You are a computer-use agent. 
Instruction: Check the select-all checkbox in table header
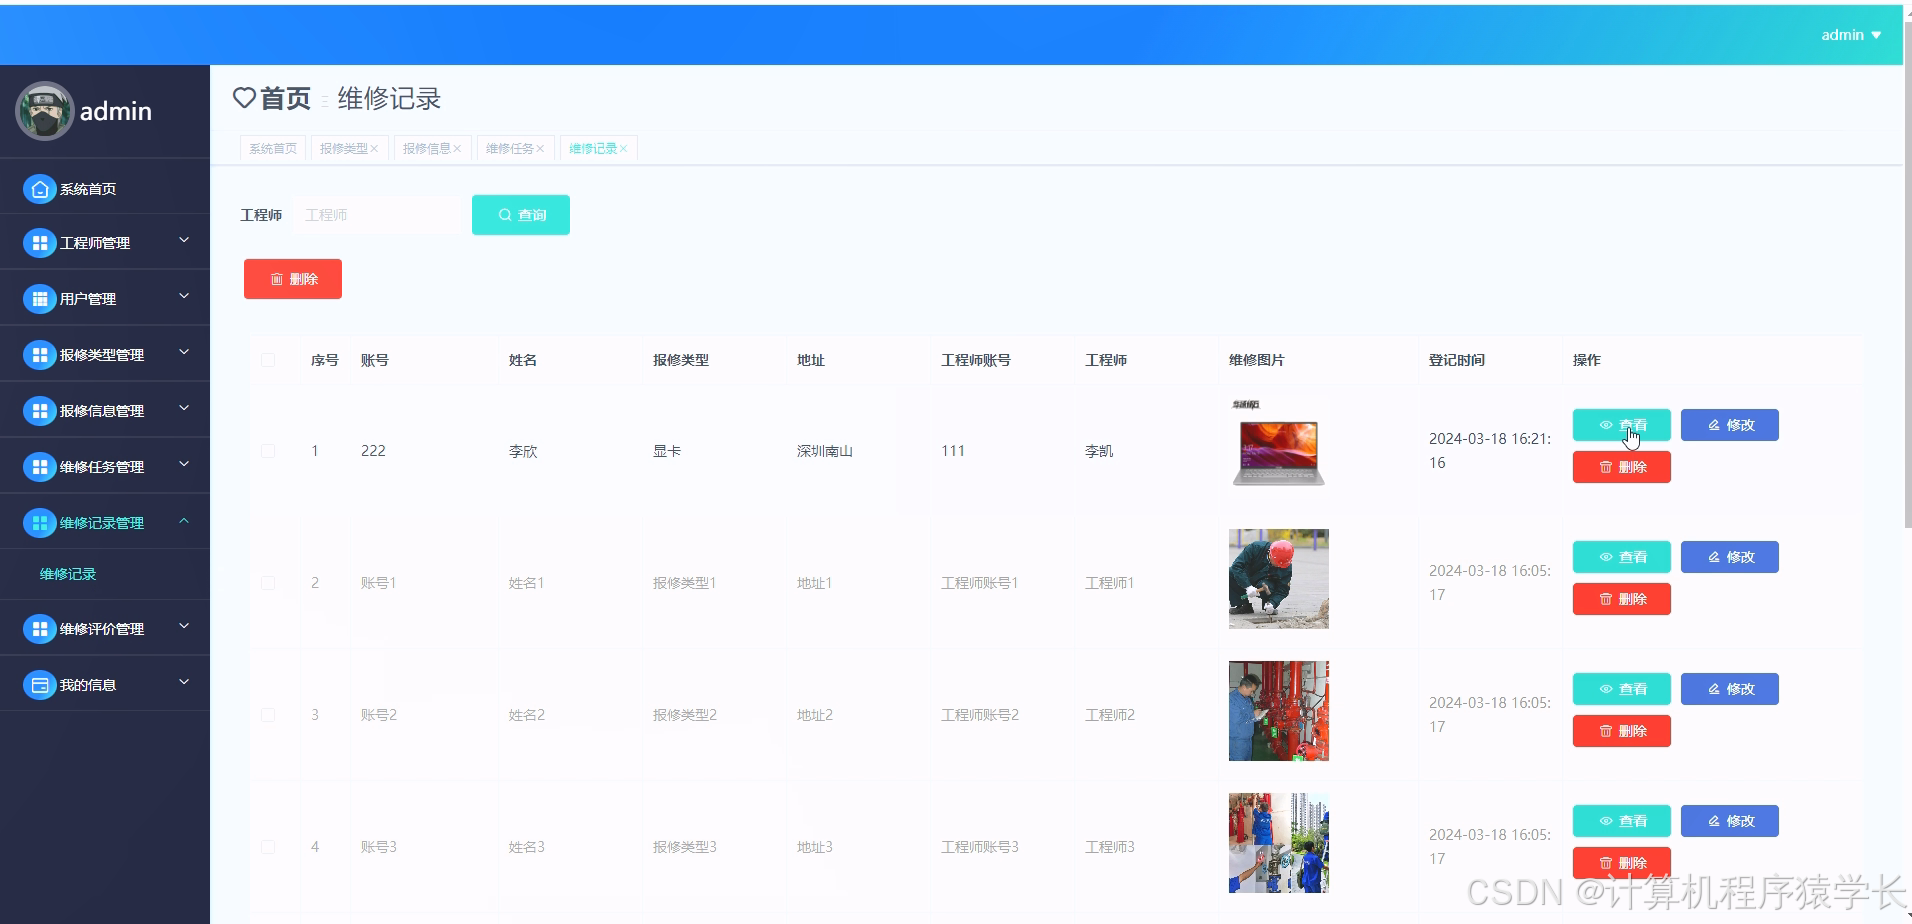click(268, 360)
